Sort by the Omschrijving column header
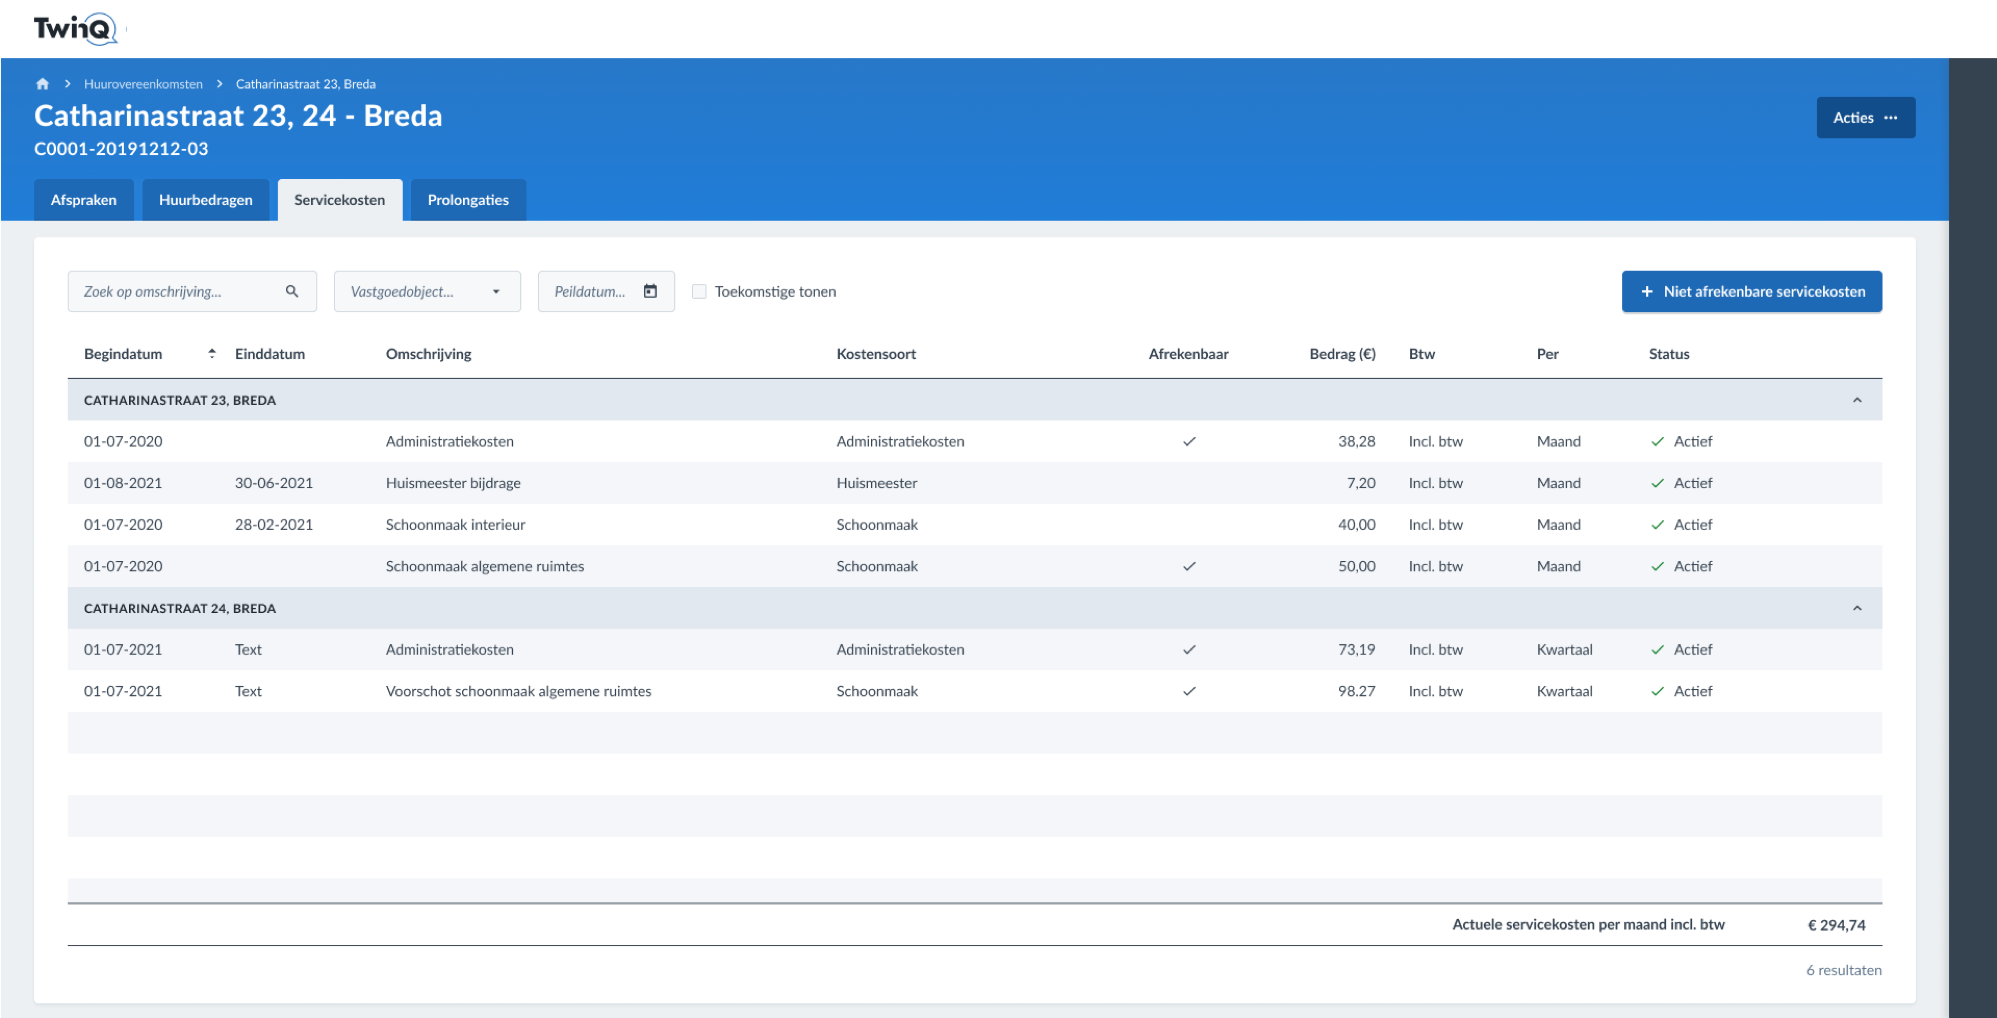Viewport: 1997px width, 1018px height. (429, 354)
